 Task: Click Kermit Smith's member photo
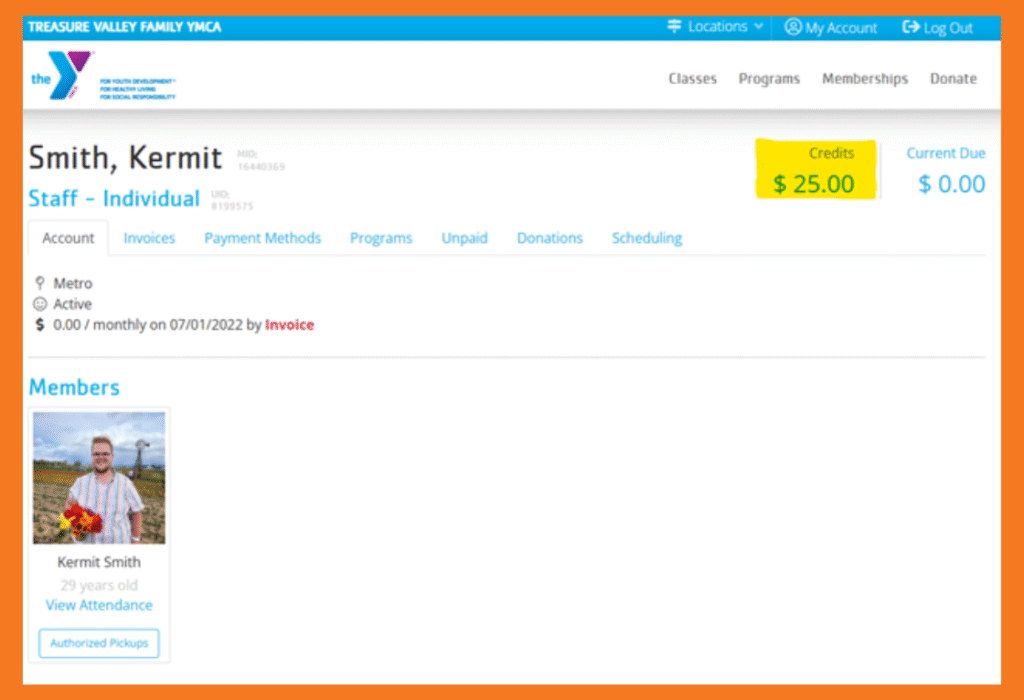[x=99, y=477]
